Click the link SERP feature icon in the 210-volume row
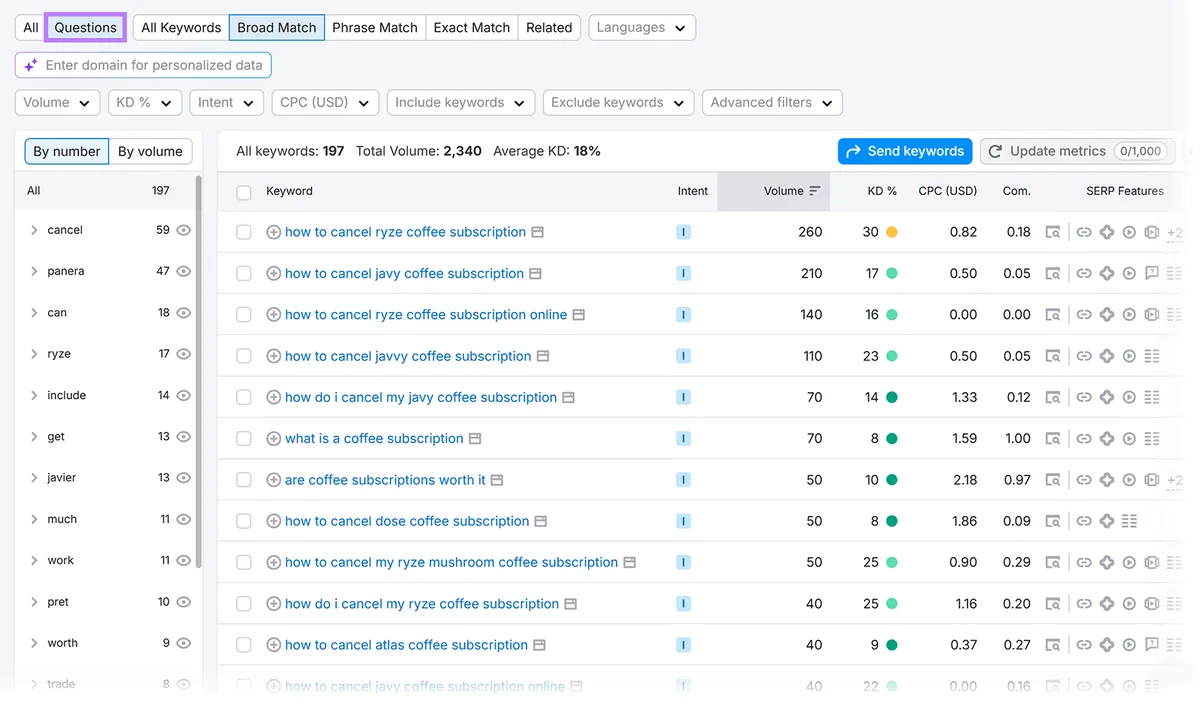The height and width of the screenshot is (704, 1200). [x=1084, y=274]
